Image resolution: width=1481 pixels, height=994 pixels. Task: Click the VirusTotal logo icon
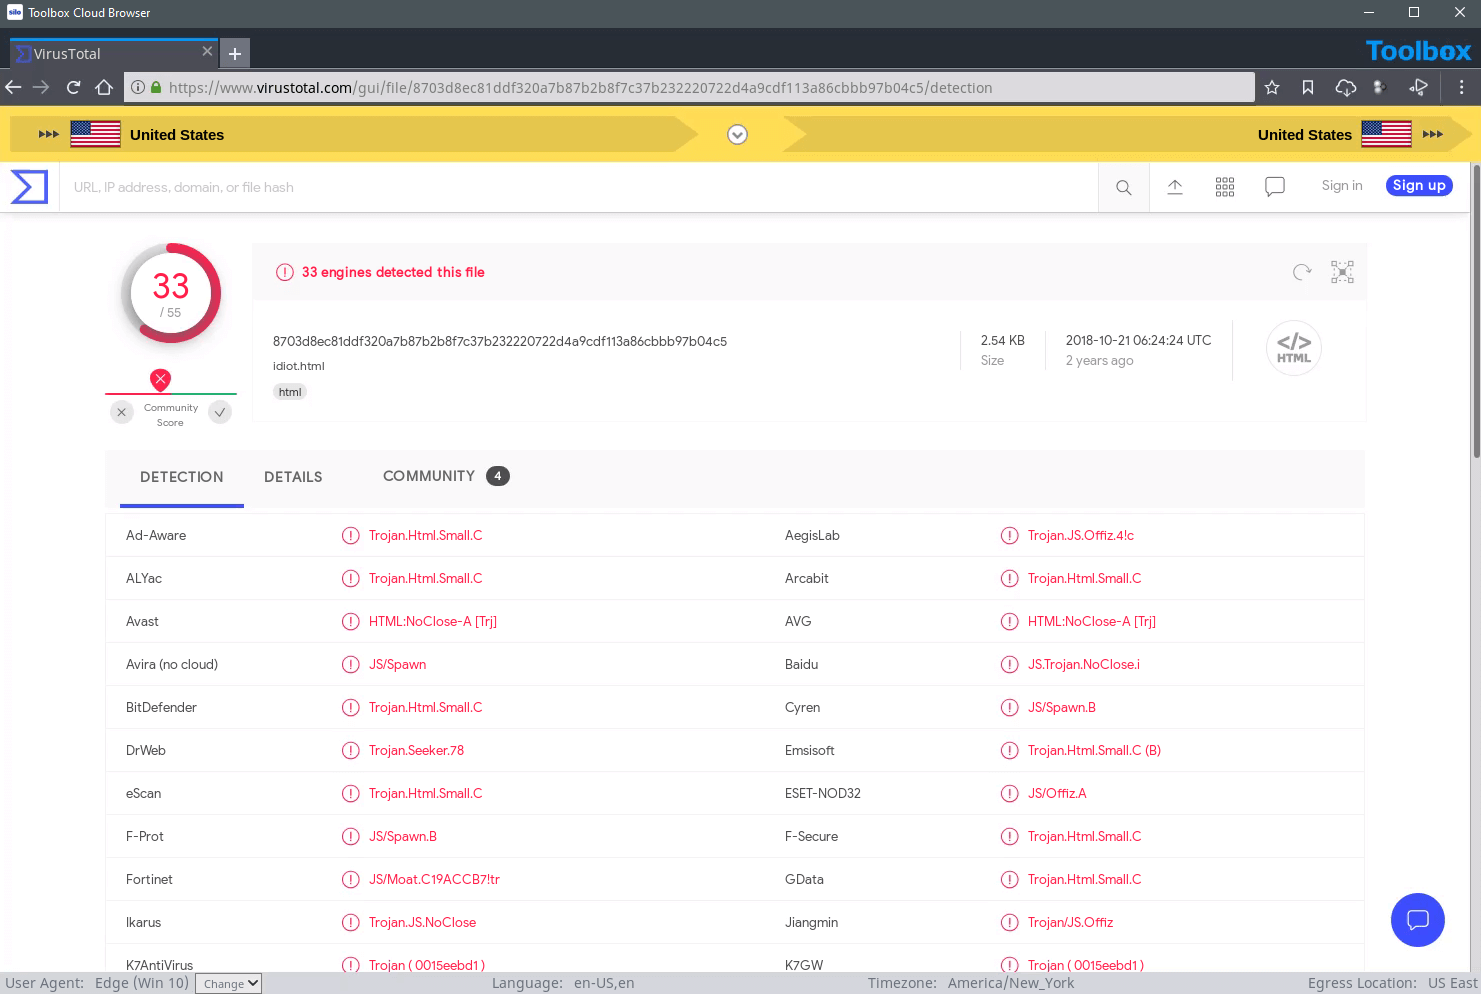click(29, 187)
